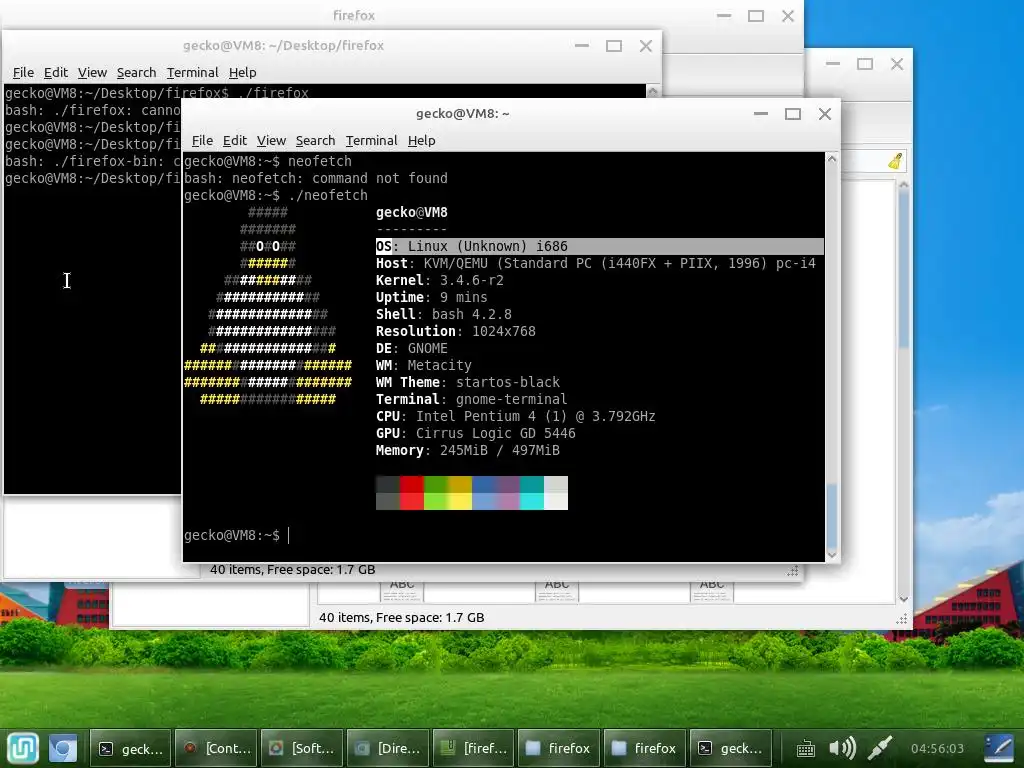1024x768 pixels.
Task: Switch to '[Soft...' taskbar window
Action: point(302,748)
